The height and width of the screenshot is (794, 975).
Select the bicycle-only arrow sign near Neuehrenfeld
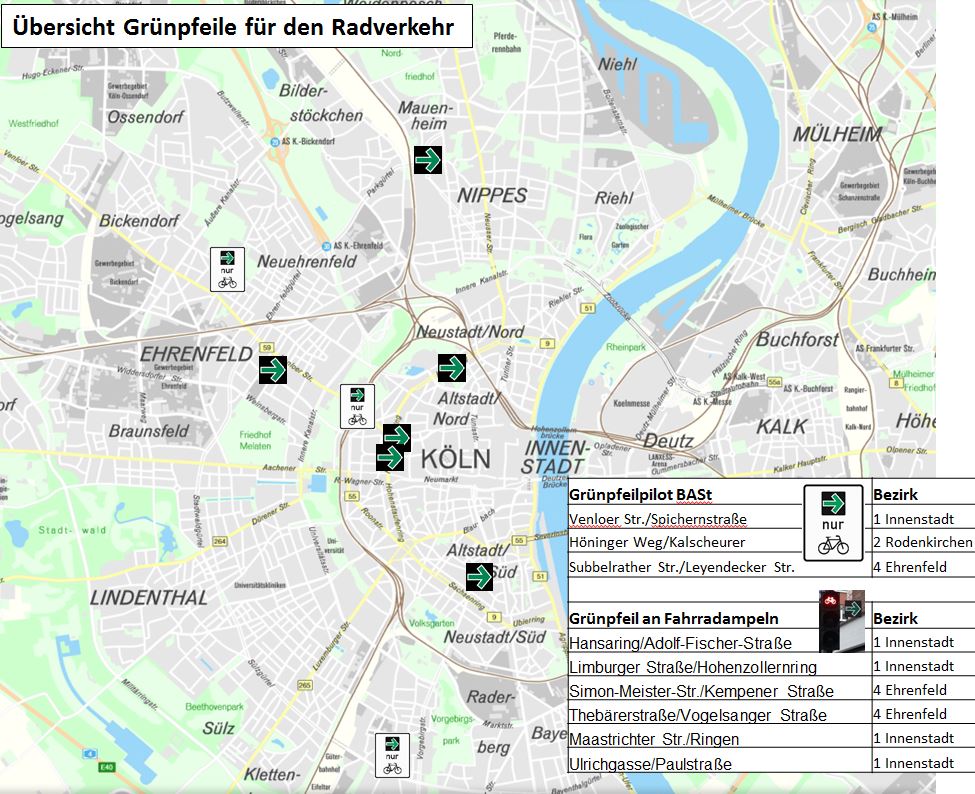(227, 269)
